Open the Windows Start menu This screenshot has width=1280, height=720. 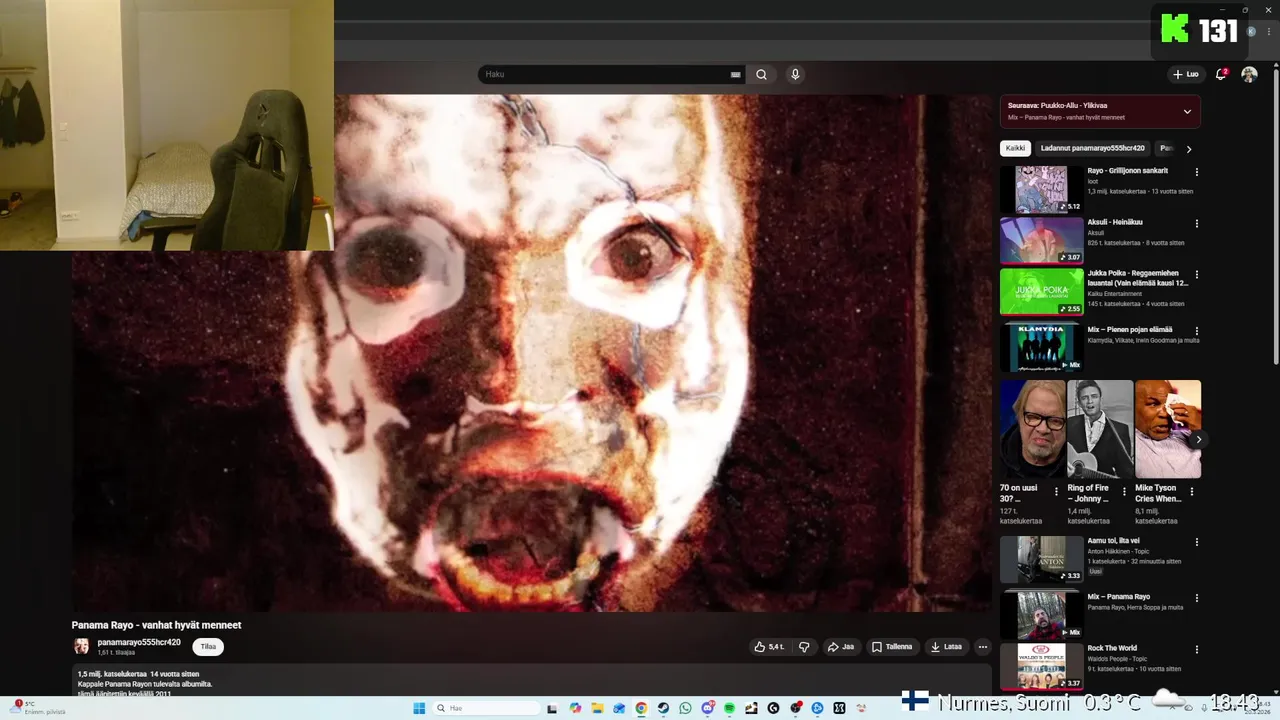pyautogui.click(x=419, y=708)
